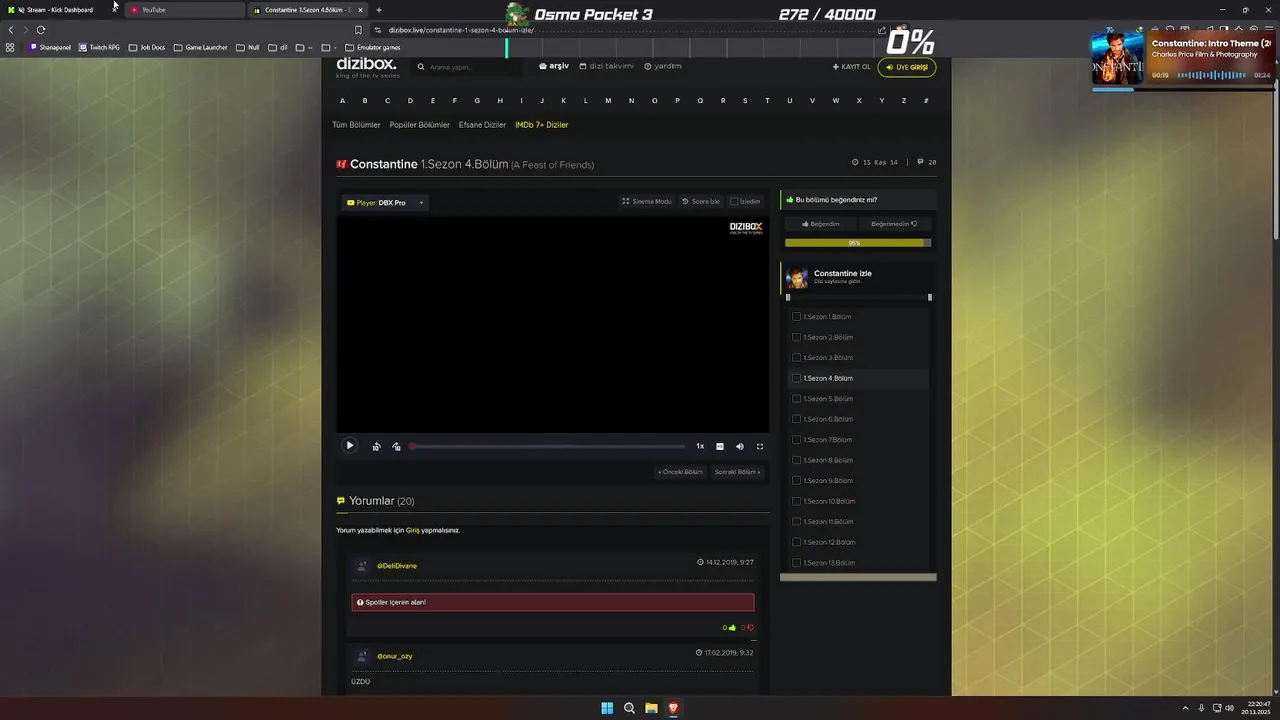The height and width of the screenshot is (720, 1280).
Task: Open Efsane Diziler tab
Action: tap(482, 125)
